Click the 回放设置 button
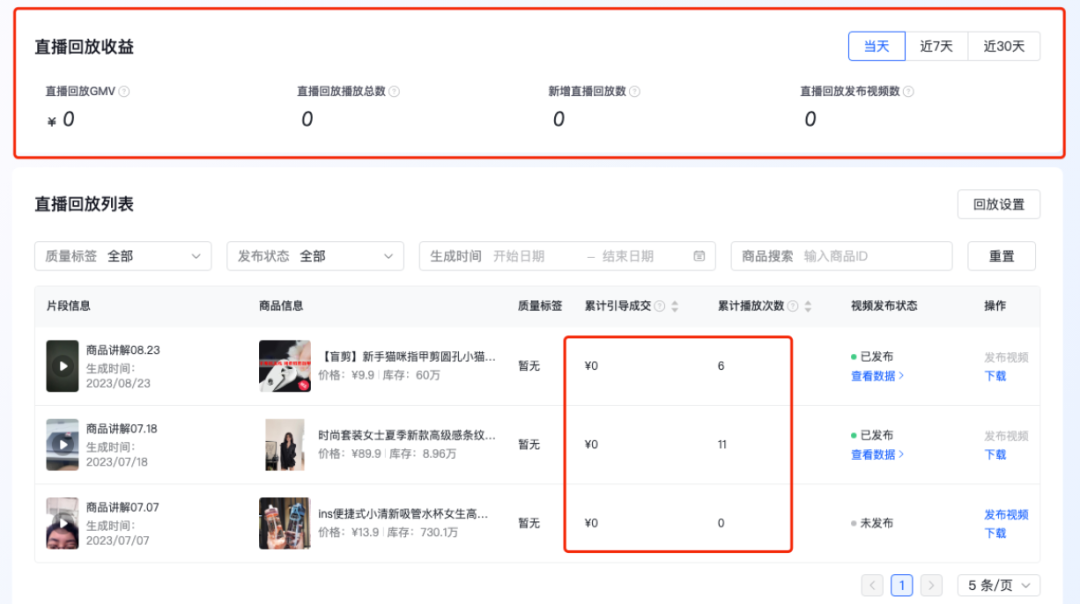Image resolution: width=1080 pixels, height=604 pixels. pos(998,204)
